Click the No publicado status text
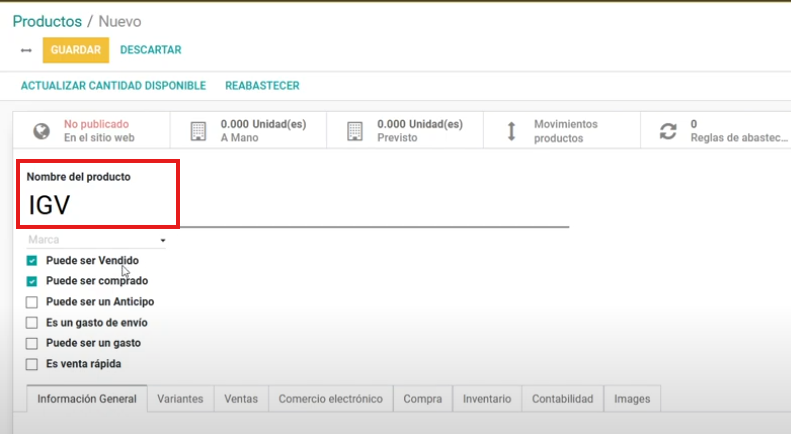The image size is (791, 434). (x=96, y=124)
